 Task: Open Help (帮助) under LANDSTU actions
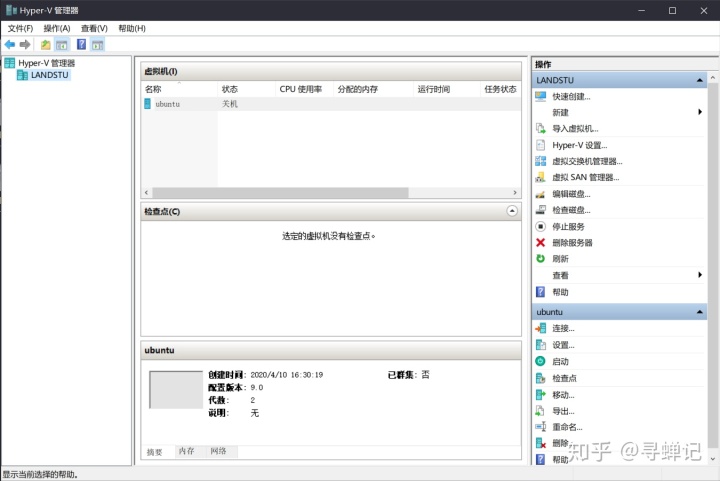(560, 292)
